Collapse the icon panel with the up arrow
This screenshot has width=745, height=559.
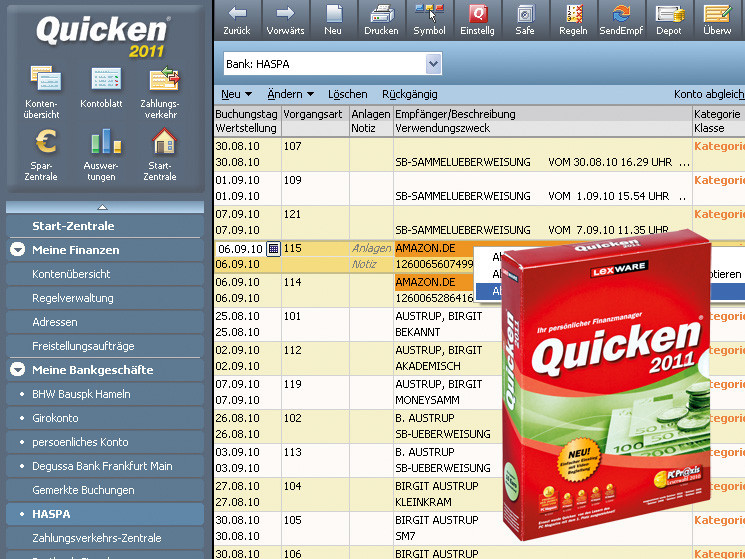[x=102, y=207]
